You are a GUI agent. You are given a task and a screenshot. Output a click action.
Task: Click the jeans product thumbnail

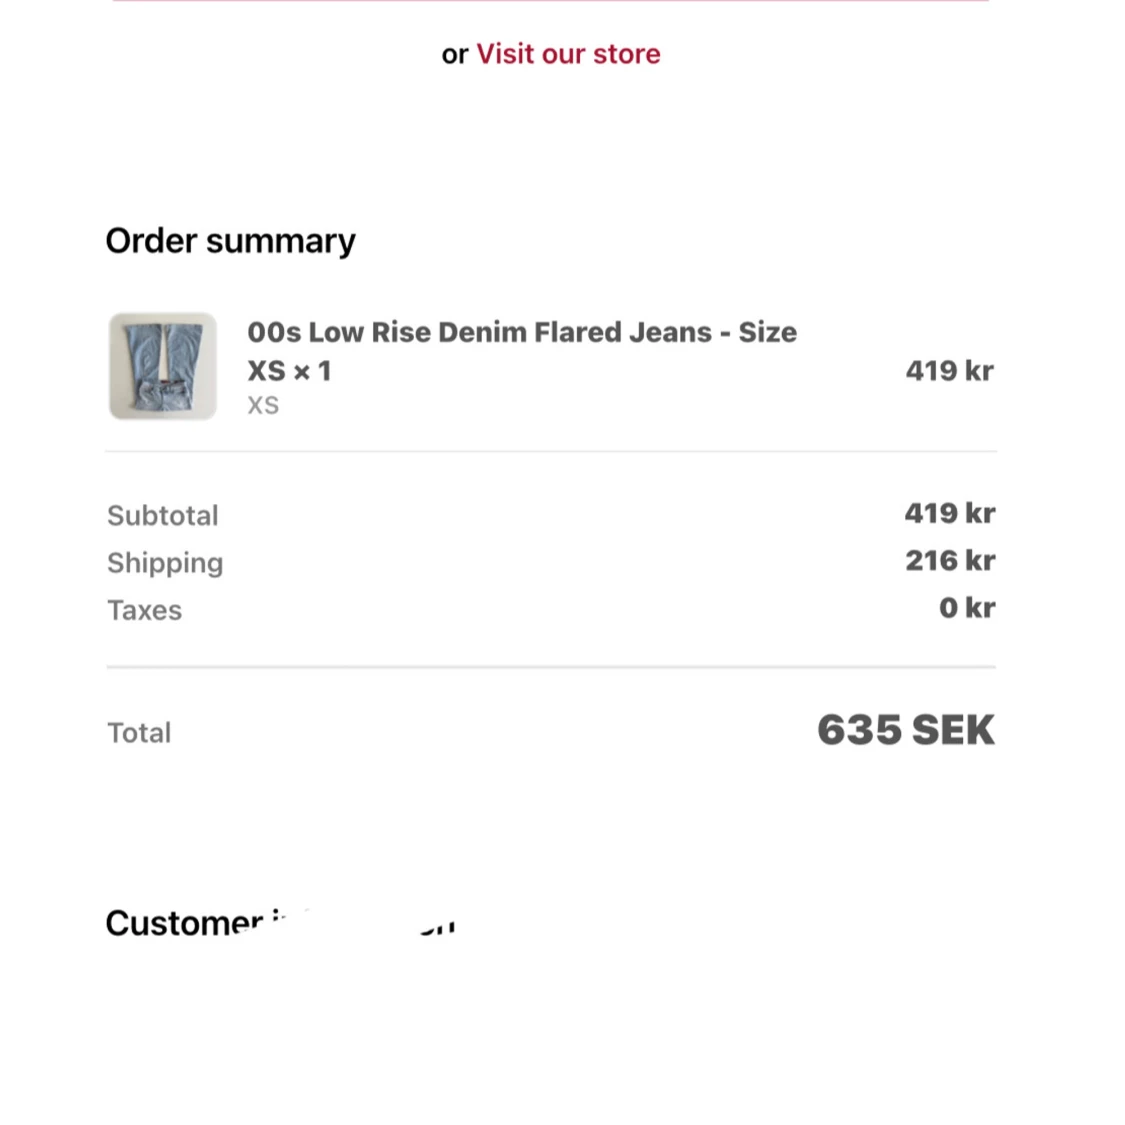[163, 366]
